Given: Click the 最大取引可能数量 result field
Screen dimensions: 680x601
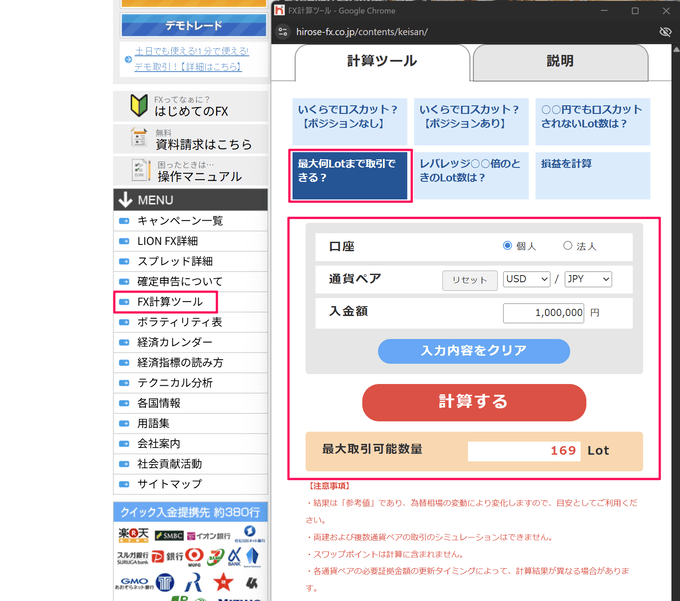Looking at the screenshot, I should [x=524, y=451].
